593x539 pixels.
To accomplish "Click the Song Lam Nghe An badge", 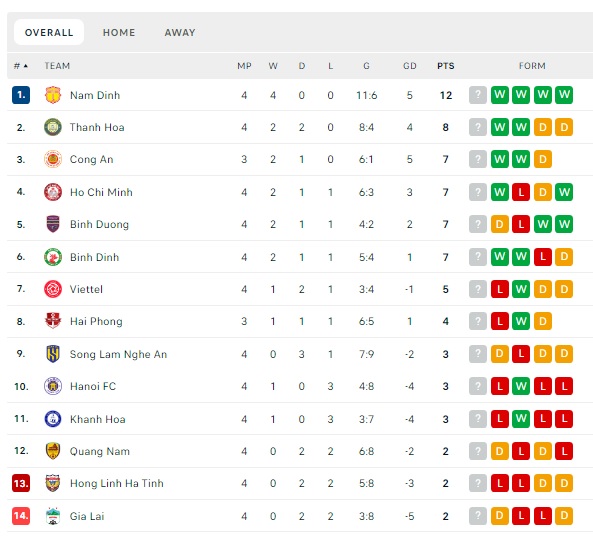I will click(x=53, y=354).
